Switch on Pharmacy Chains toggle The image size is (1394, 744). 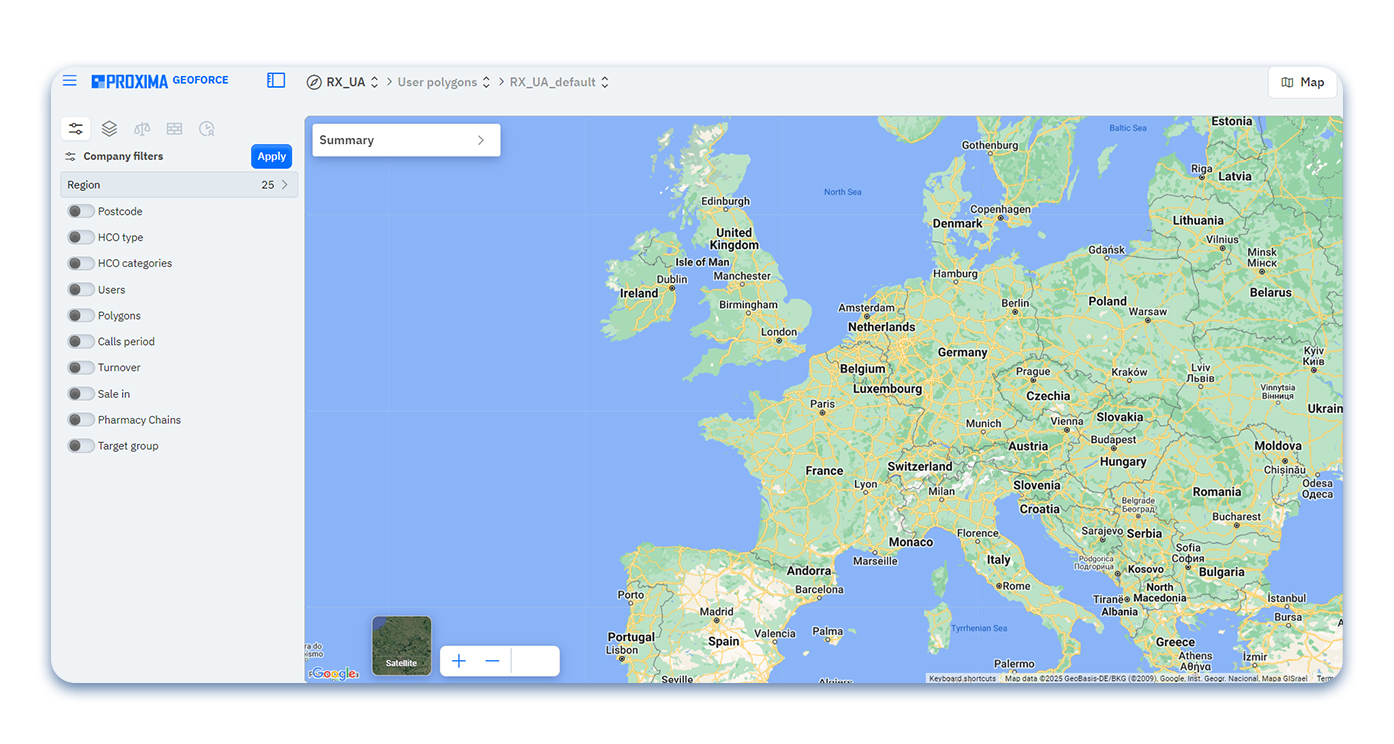click(x=81, y=419)
